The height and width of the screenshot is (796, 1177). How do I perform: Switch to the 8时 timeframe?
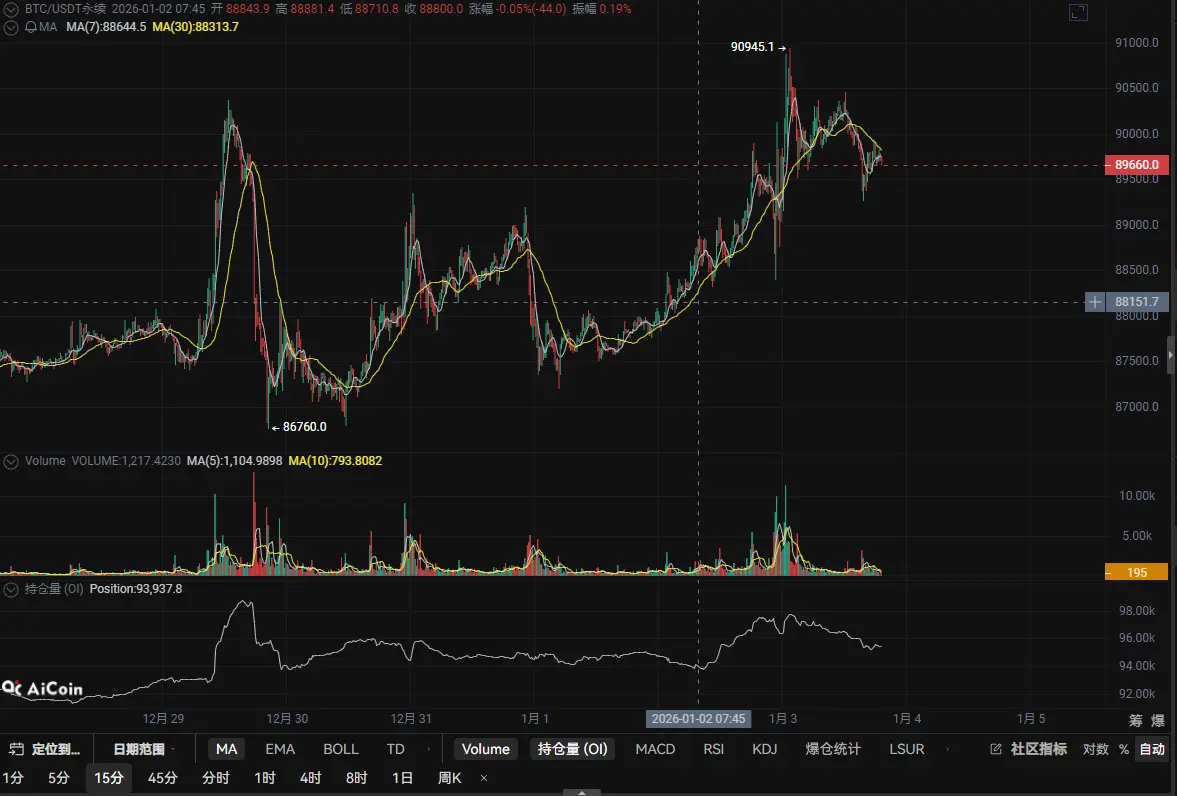pos(357,778)
